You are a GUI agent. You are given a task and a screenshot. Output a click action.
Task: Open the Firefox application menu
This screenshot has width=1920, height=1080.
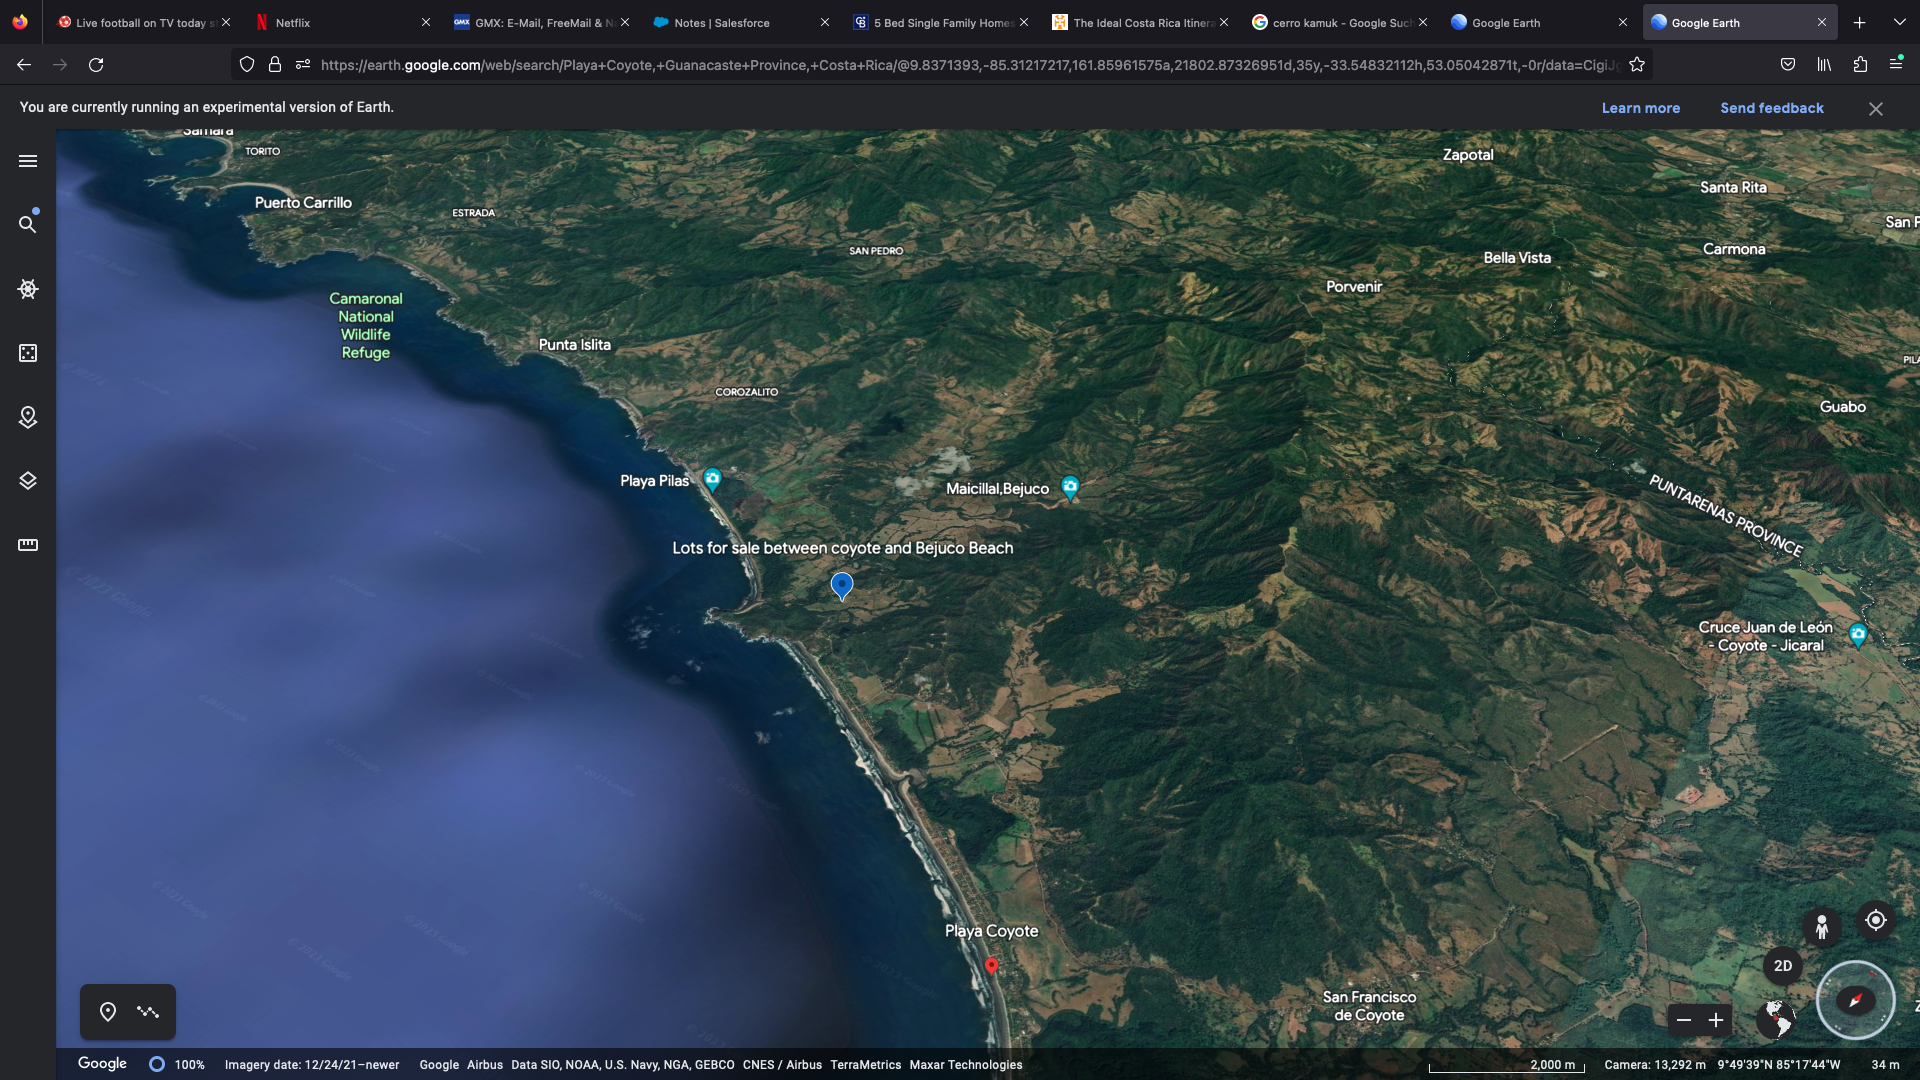pos(1897,63)
